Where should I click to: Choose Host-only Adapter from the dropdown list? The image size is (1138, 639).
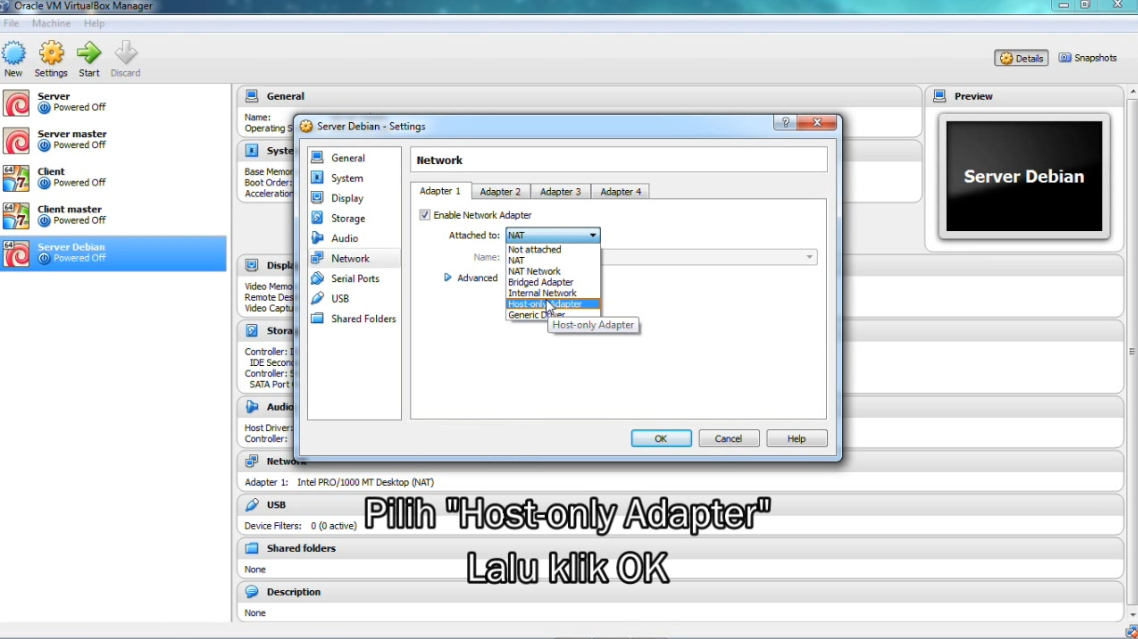pyautogui.click(x=553, y=304)
